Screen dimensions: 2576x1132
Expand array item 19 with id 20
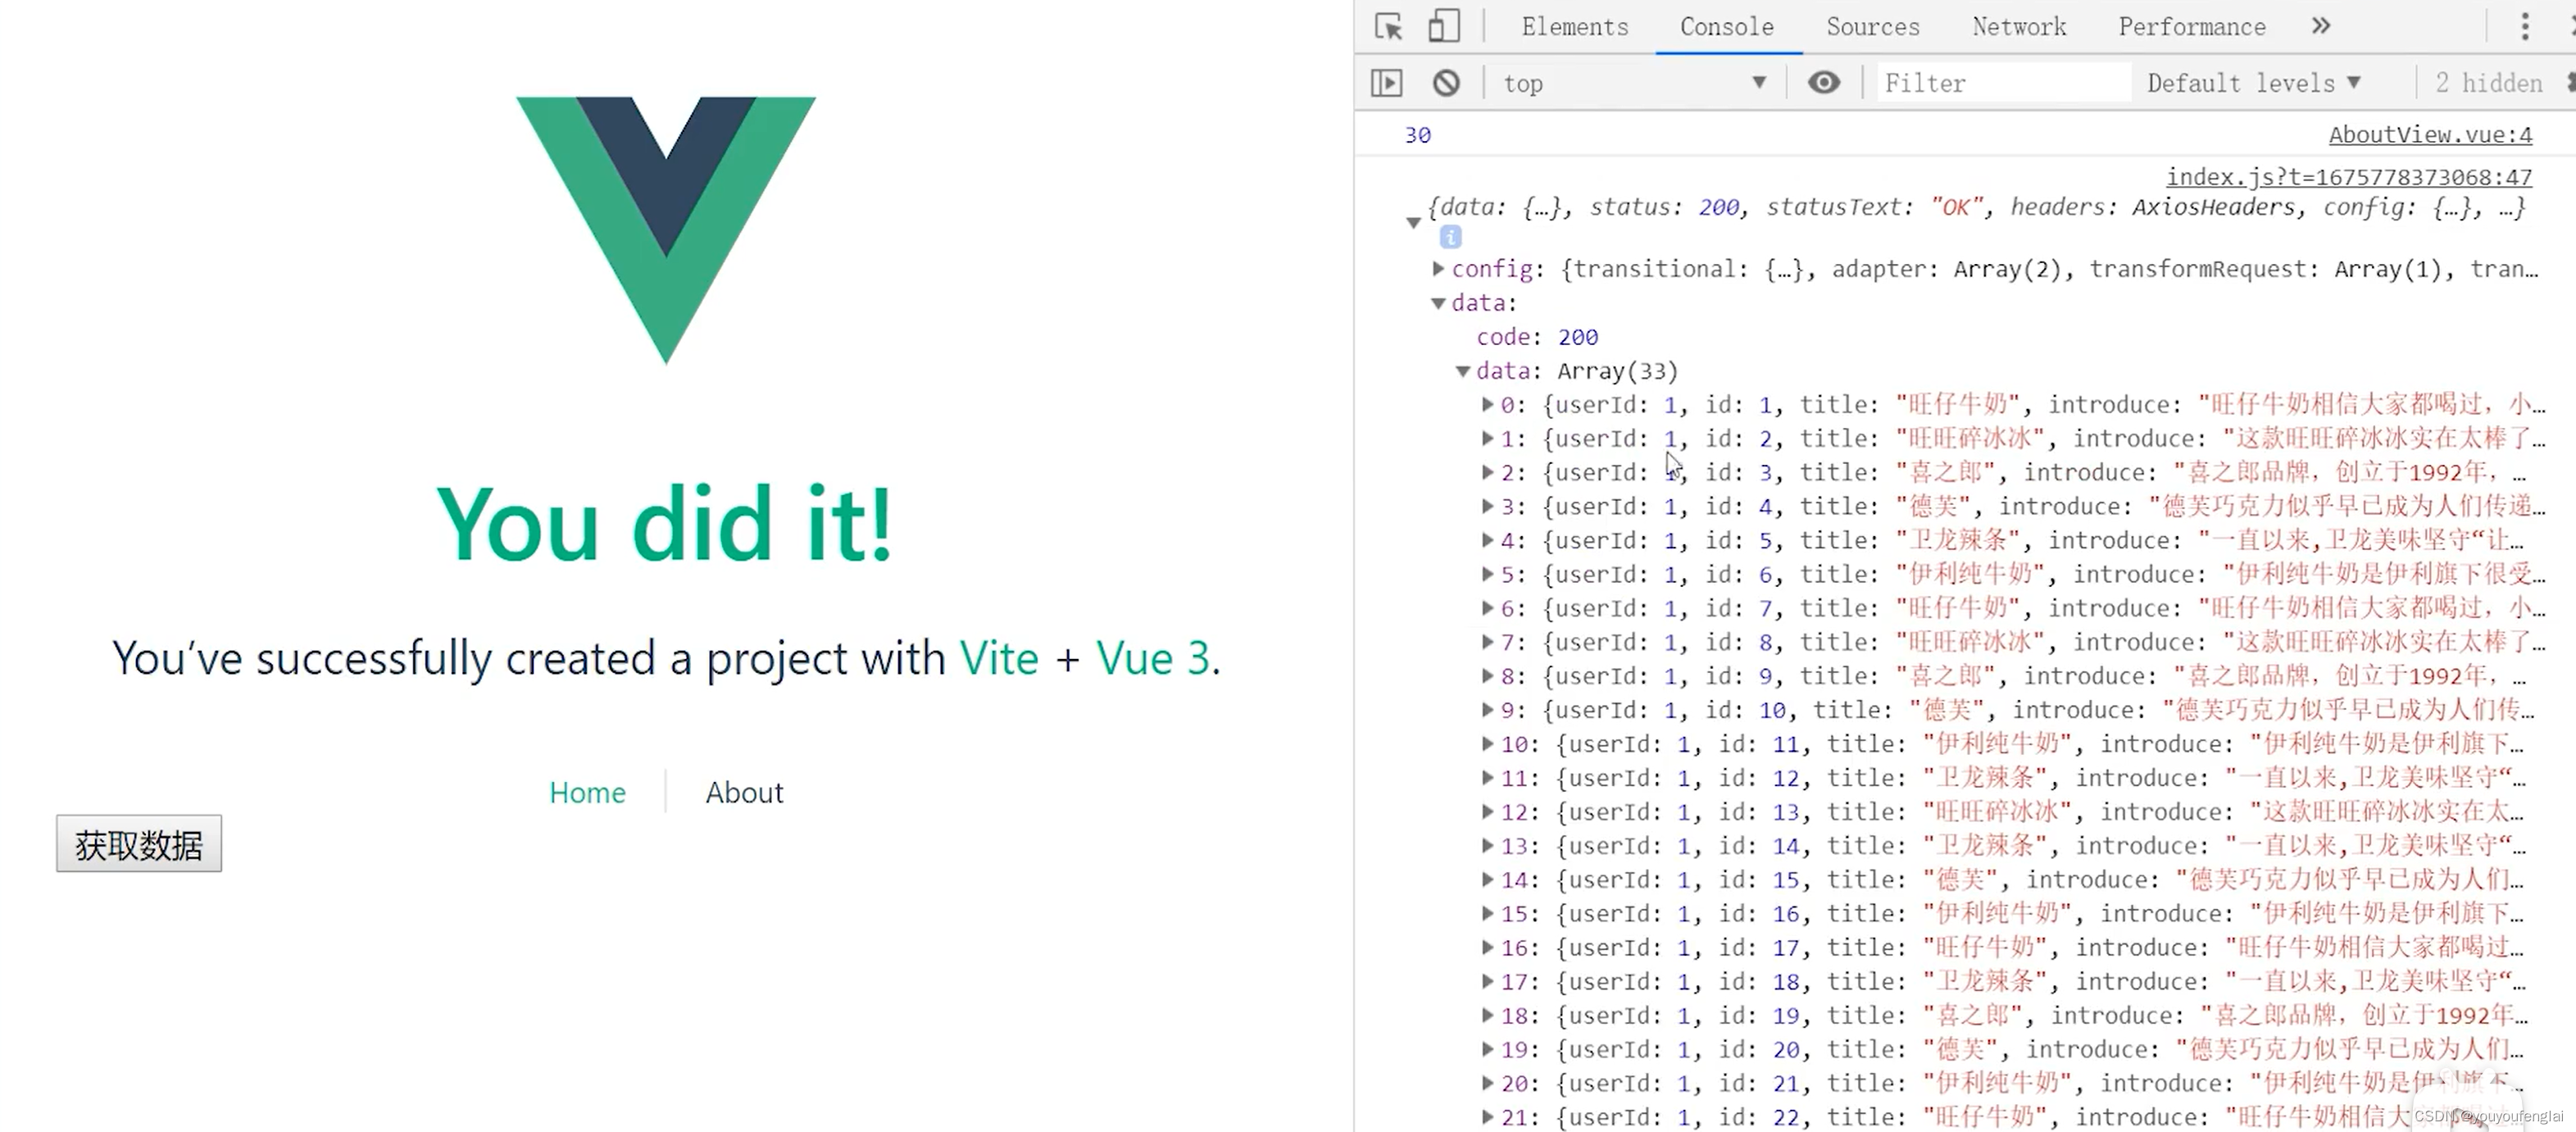(x=1487, y=1049)
